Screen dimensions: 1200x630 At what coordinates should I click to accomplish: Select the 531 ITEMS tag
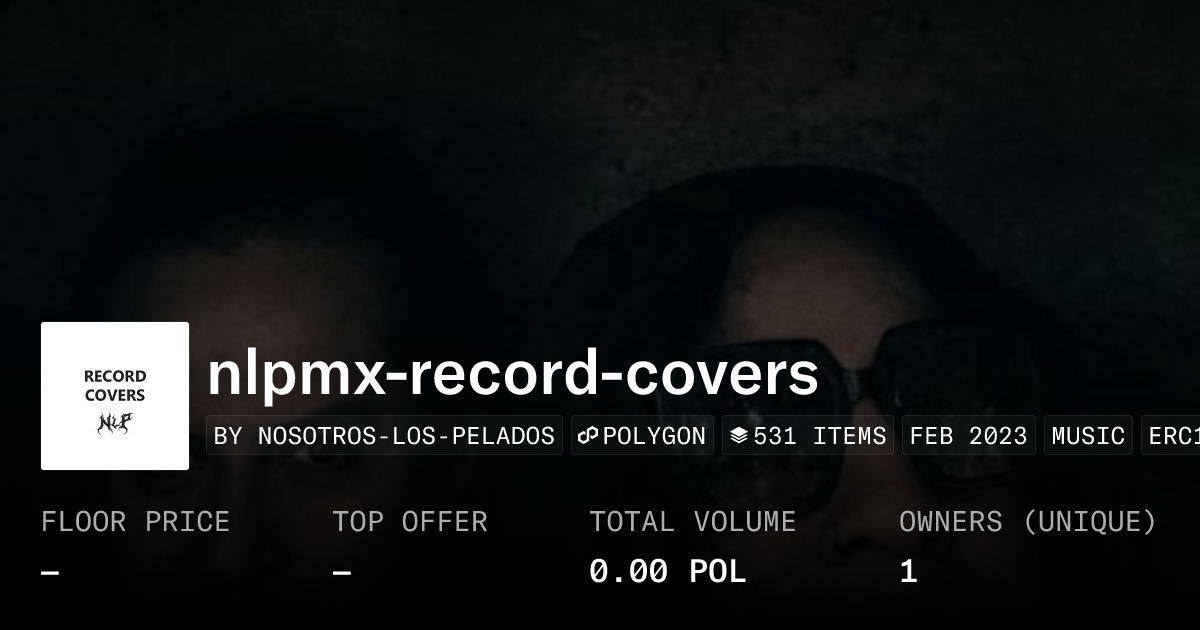pyautogui.click(x=808, y=436)
